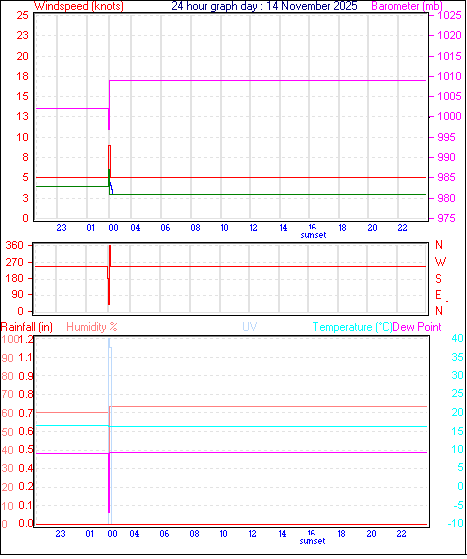Viewport: 467px width, 559px height.
Task: Click the 'Barometer (mb)' axis title
Action: click(407, 6)
